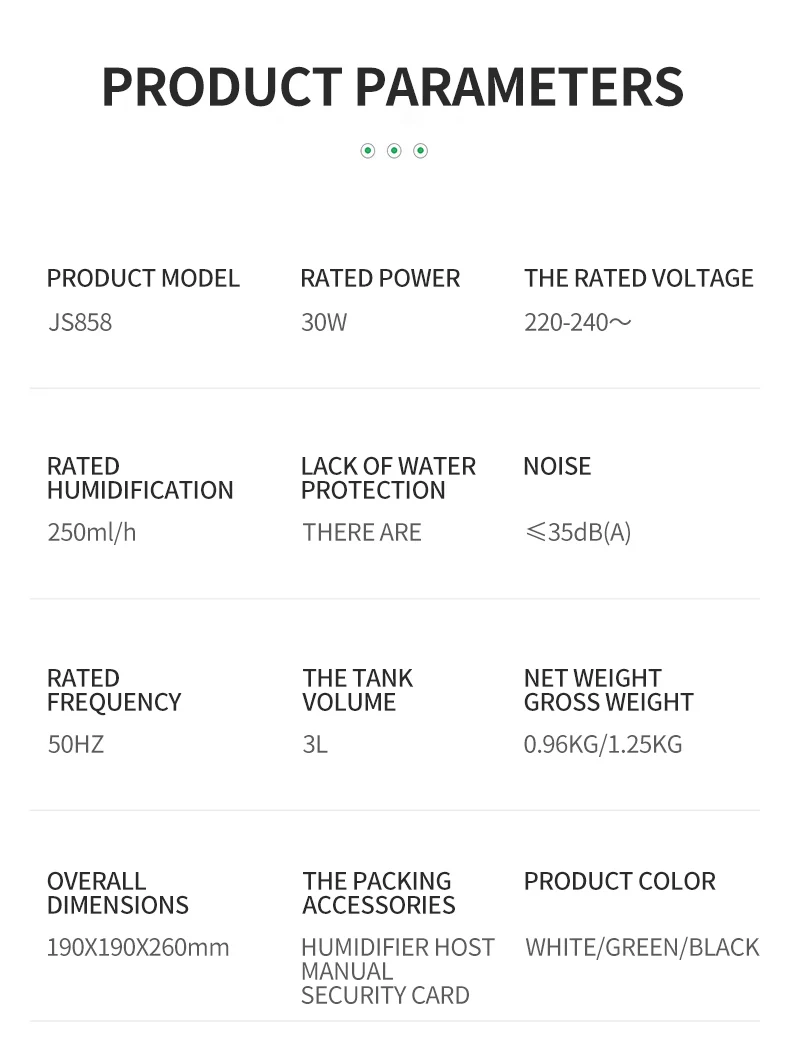This screenshot has width=790, height=1048.
Task: Select the RATED POWER label
Action: [x=380, y=278]
